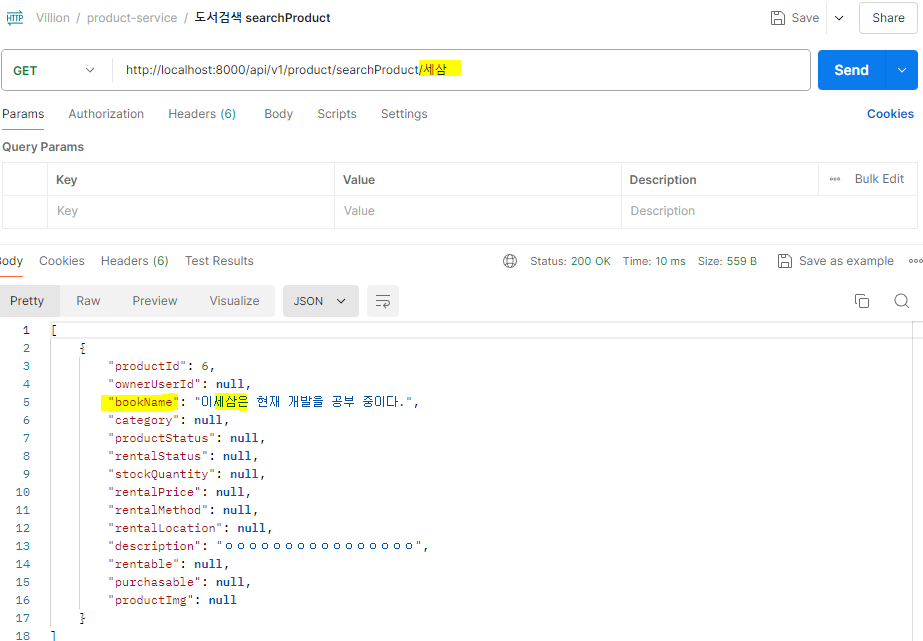Image resolution: width=923 pixels, height=641 pixels.
Task: Open the Cookies link on the right
Action: tap(890, 114)
